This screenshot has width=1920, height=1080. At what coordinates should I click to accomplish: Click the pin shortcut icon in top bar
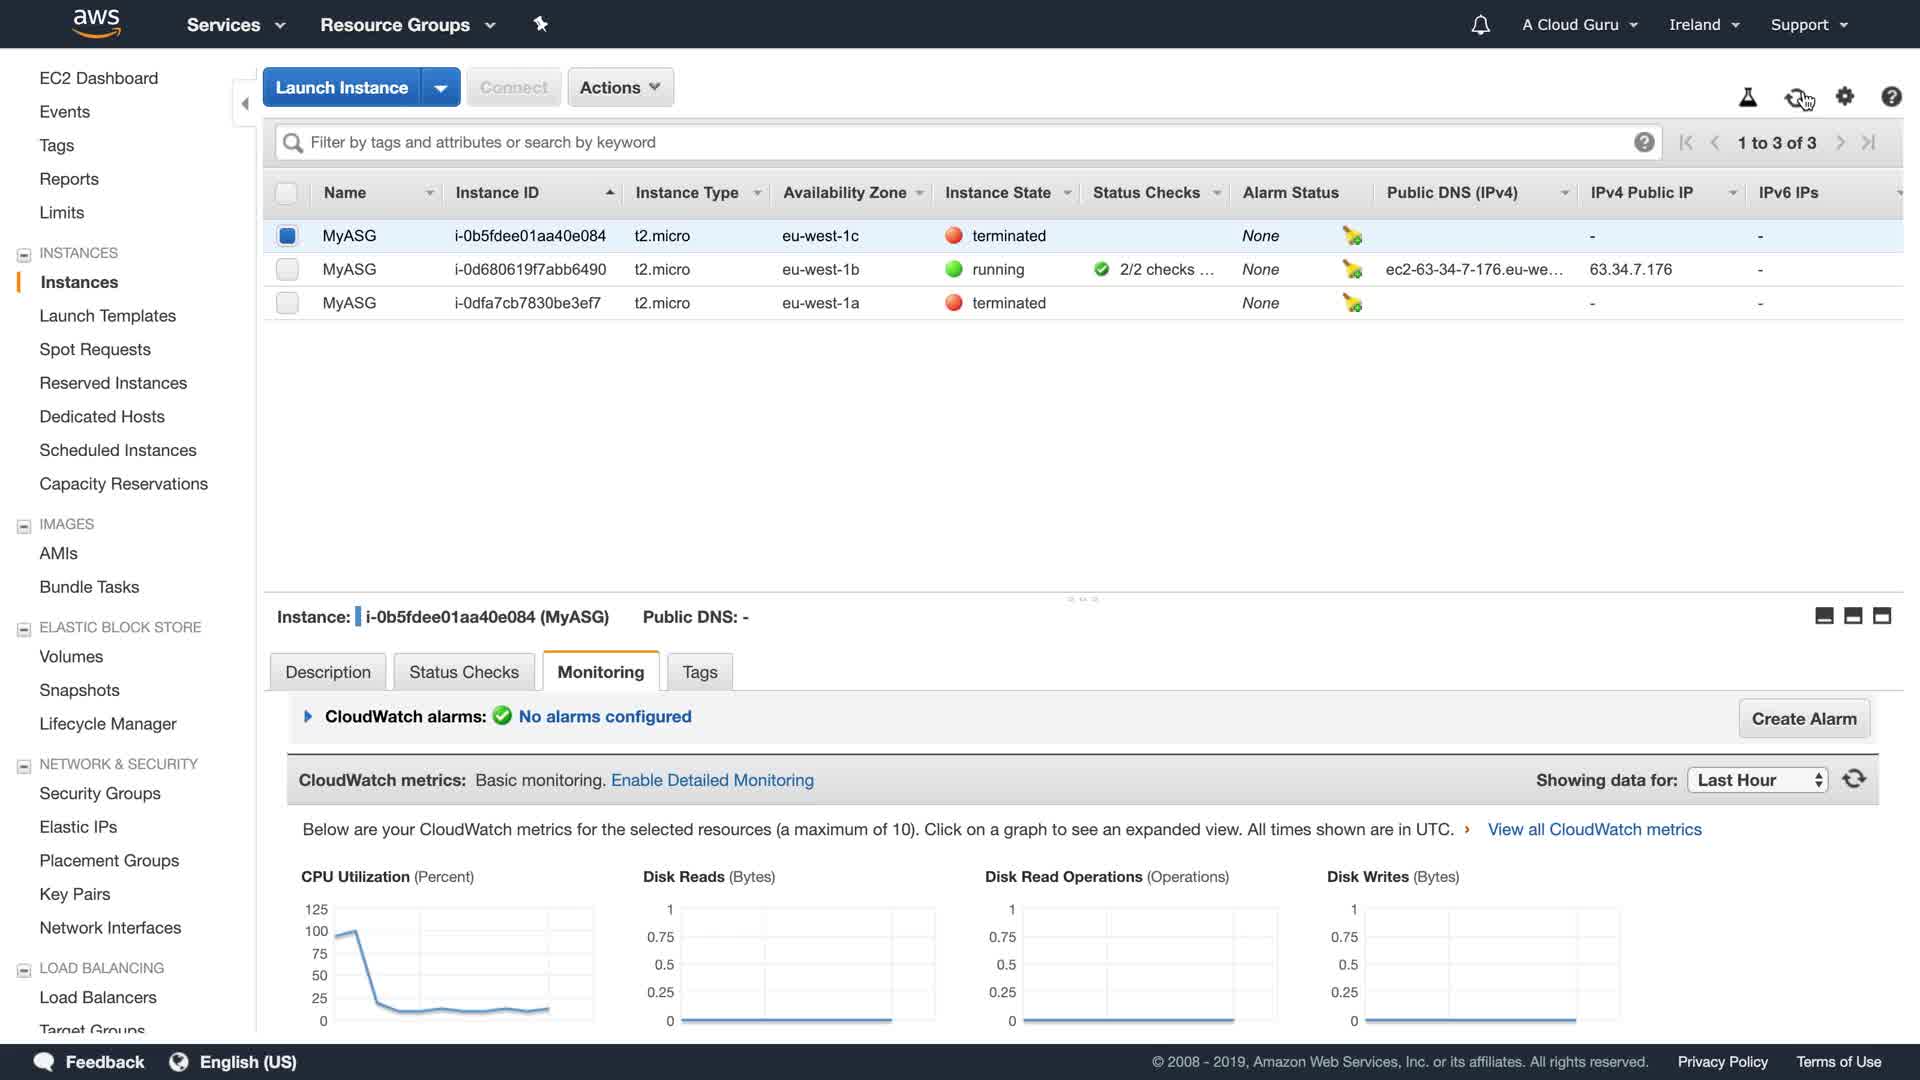(541, 24)
